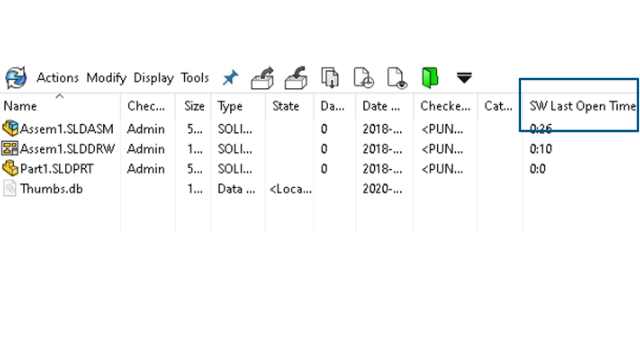
Task: Open the Actions menu
Action: pyautogui.click(x=58, y=78)
